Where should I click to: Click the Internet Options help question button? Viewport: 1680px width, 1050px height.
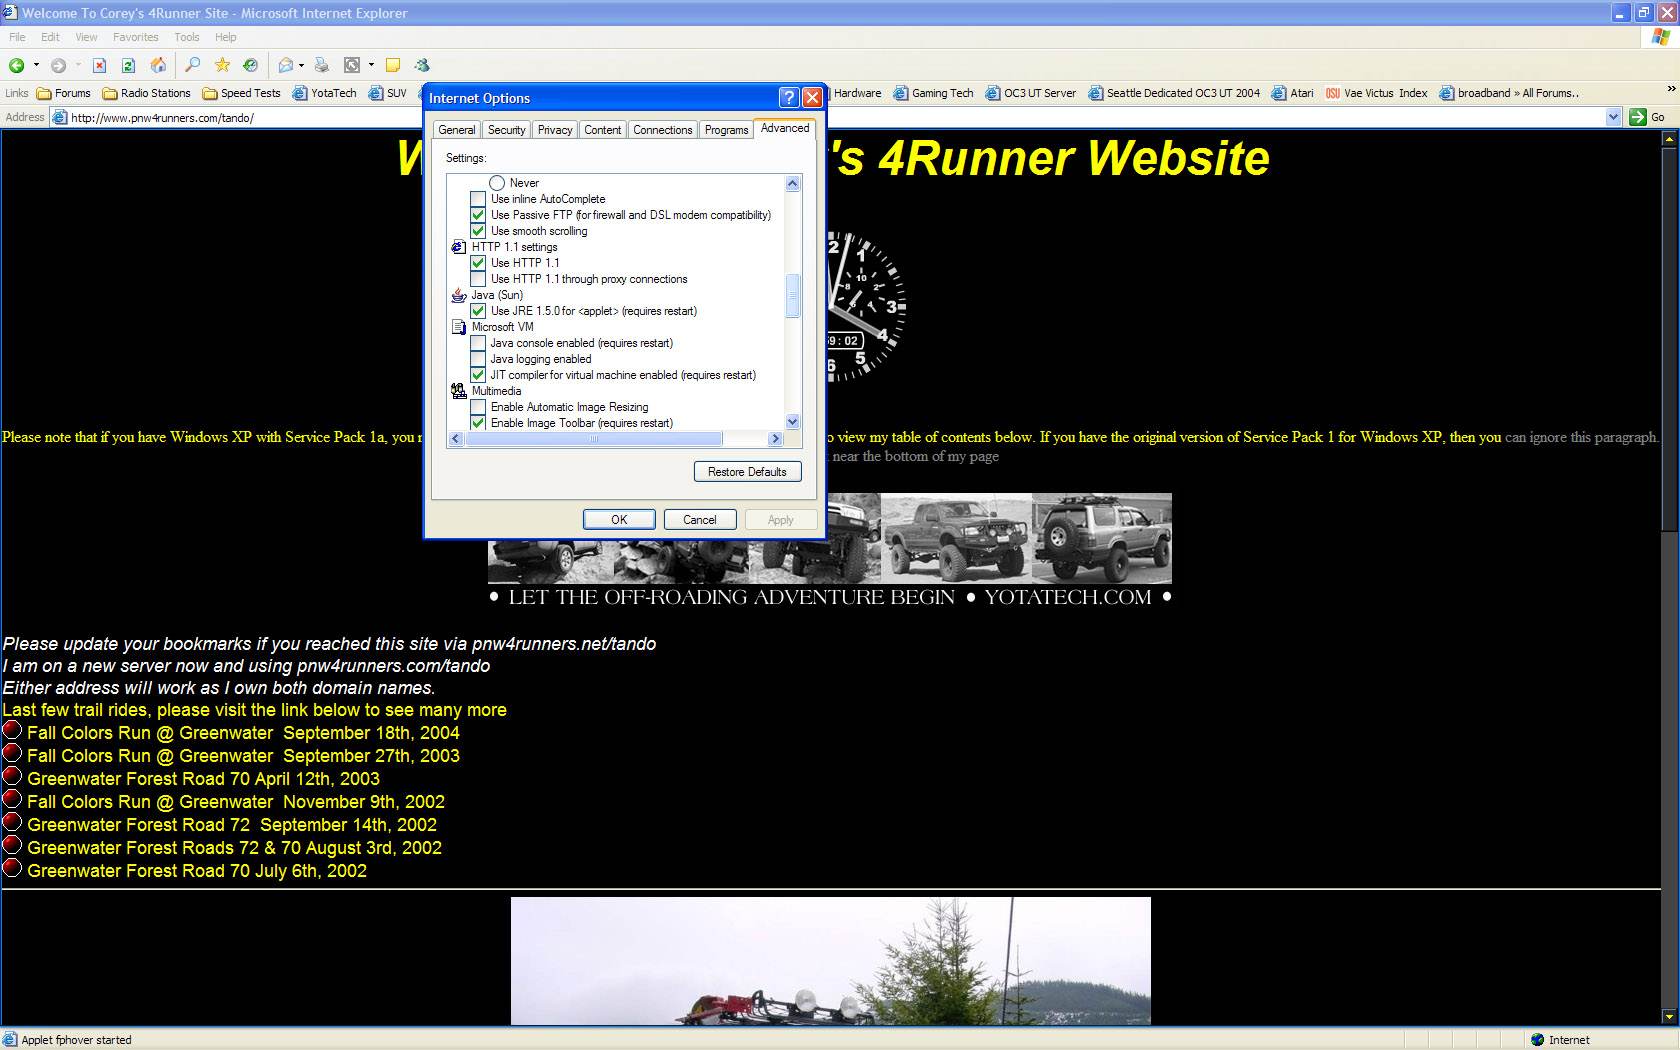789,97
